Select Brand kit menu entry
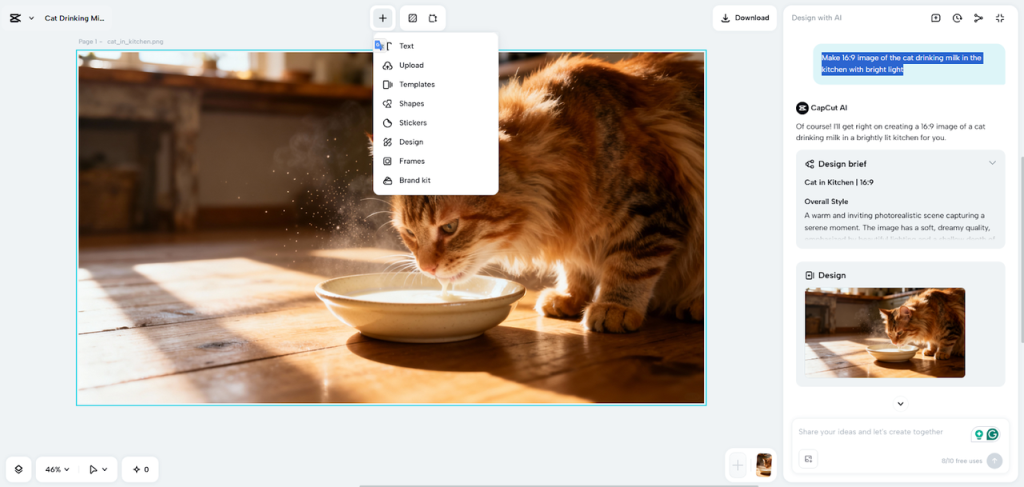Screen dimensions: 1024x487 pos(414,180)
